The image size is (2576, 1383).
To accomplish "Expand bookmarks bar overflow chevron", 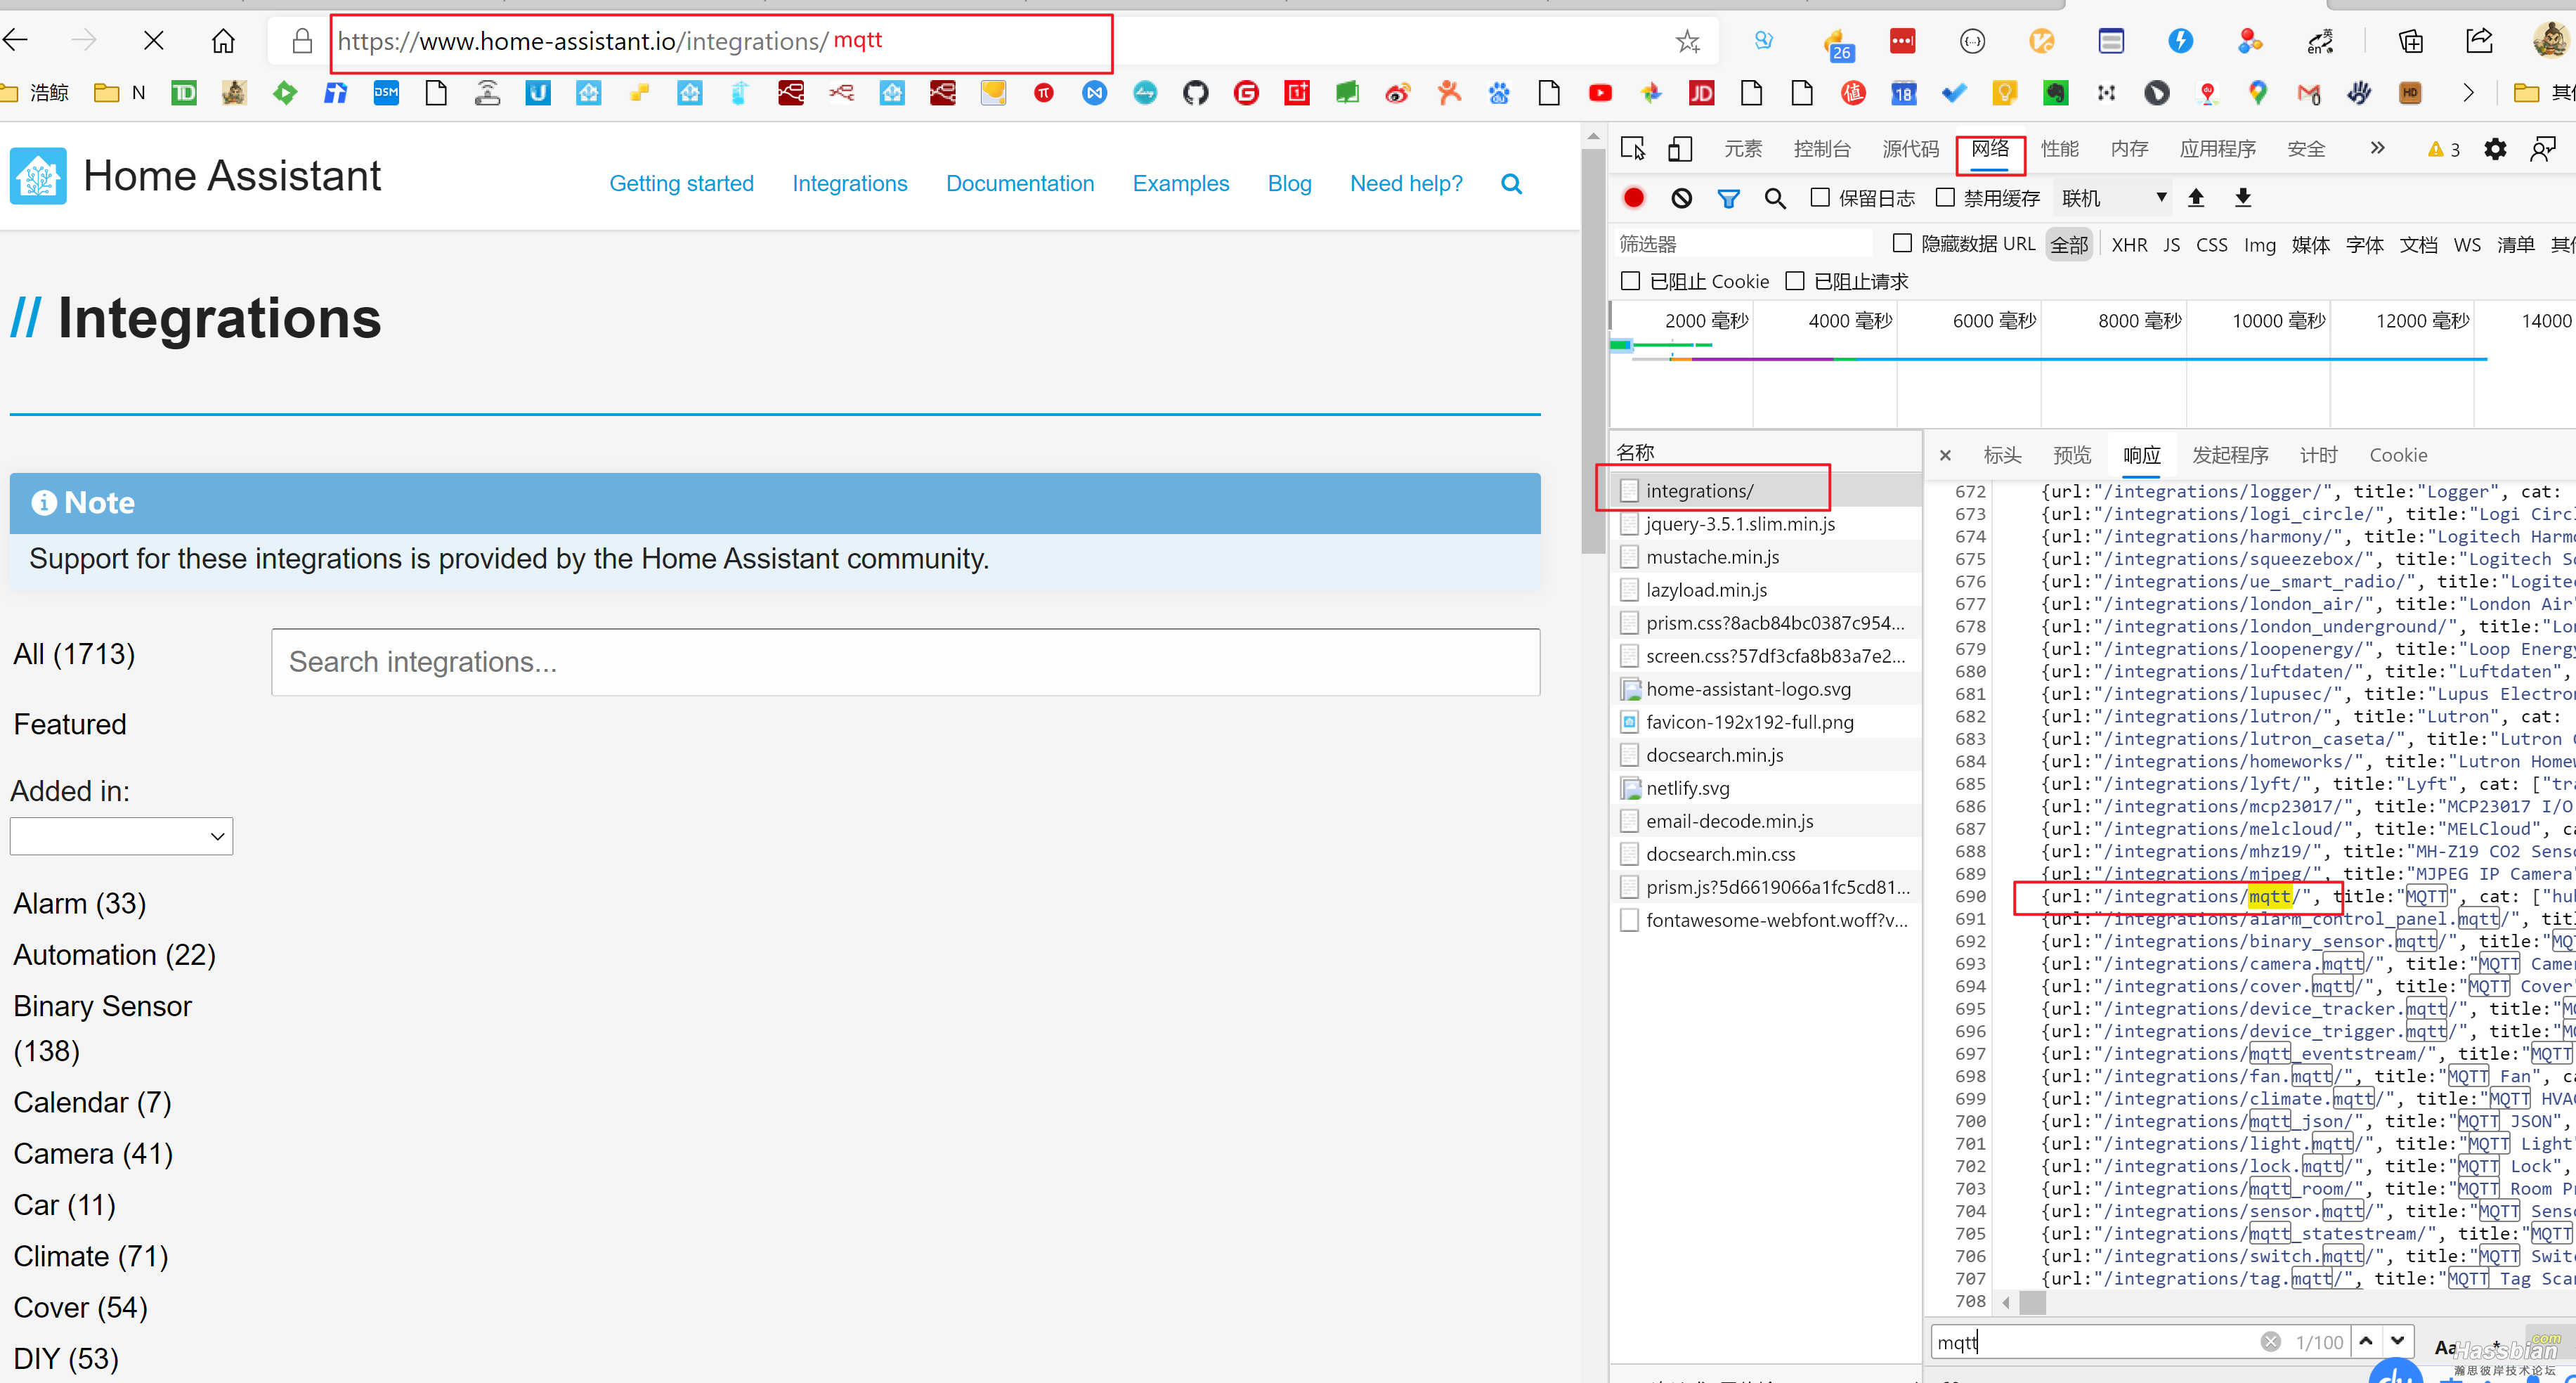I will click(2468, 93).
